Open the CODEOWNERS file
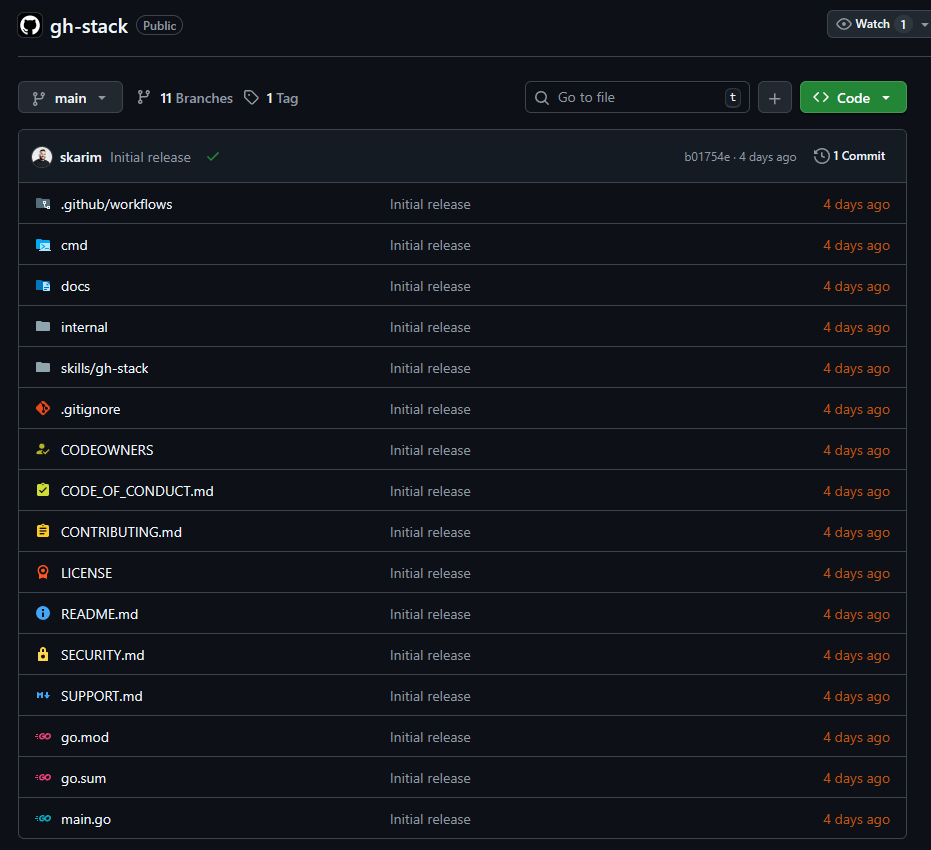The image size is (931, 850). (x=107, y=450)
